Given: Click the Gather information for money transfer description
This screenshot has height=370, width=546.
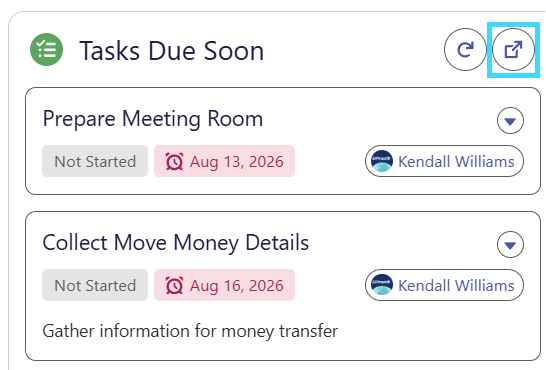Looking at the screenshot, I should [x=190, y=331].
